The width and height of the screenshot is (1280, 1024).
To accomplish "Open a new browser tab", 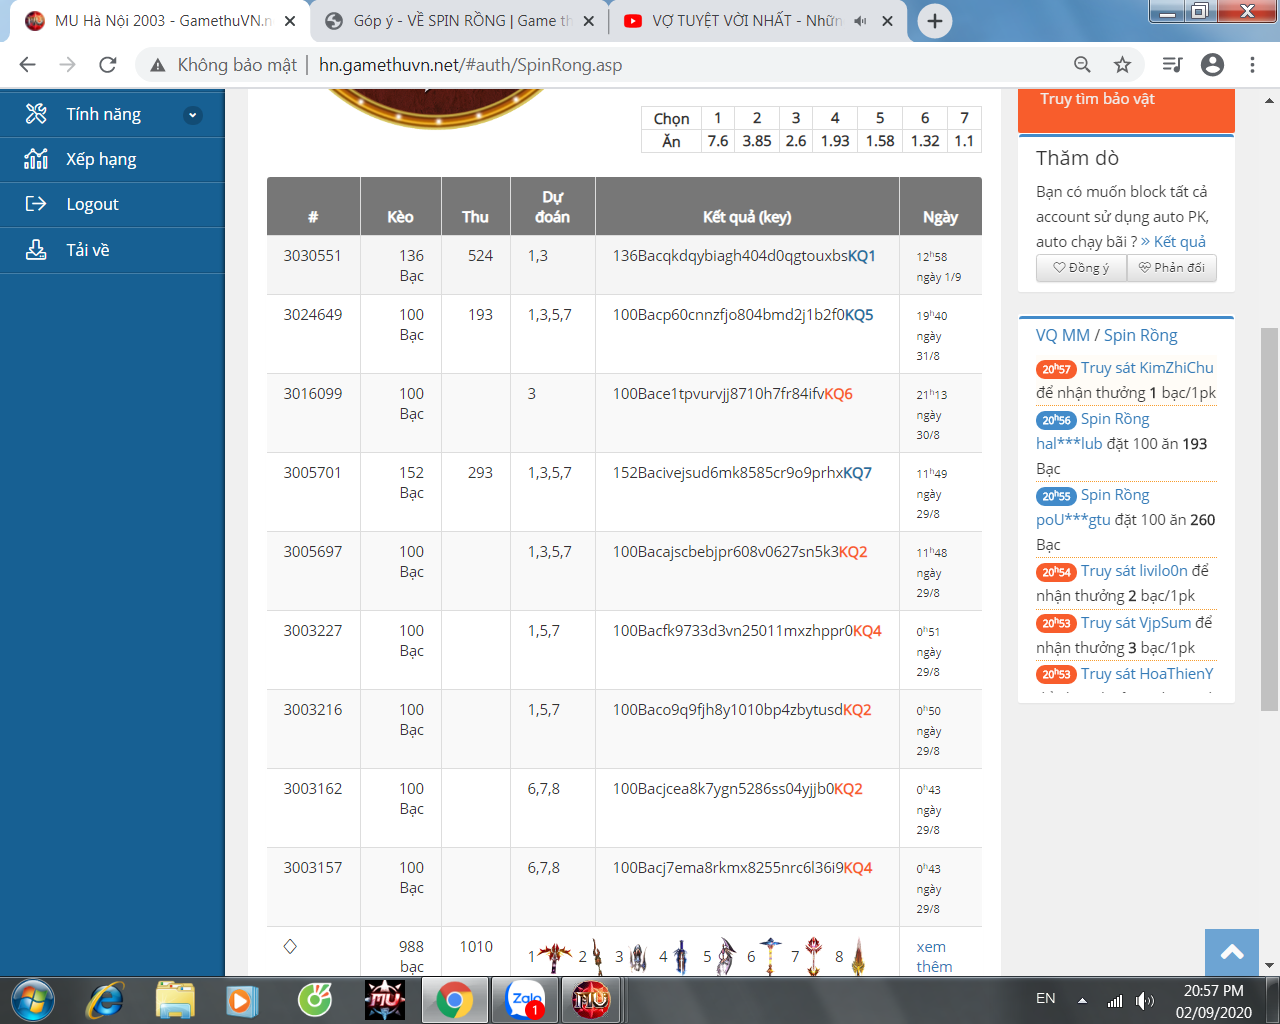I will (934, 21).
